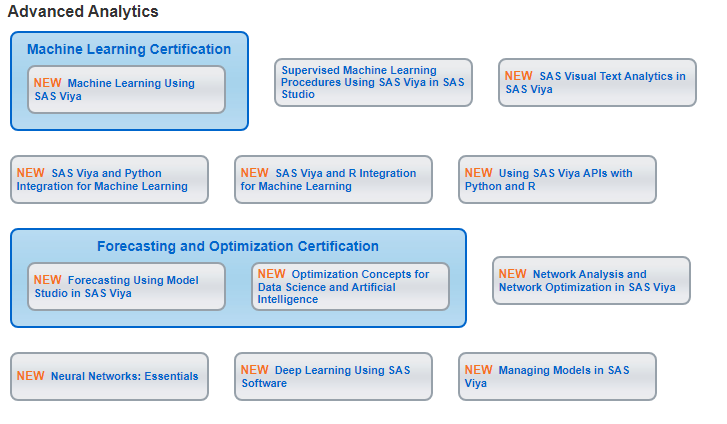
Task: Open Forecasting Using Model Studio course
Action: coord(127,287)
